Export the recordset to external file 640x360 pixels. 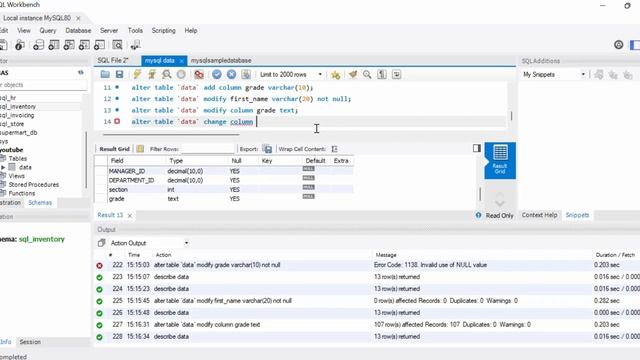click(267, 149)
